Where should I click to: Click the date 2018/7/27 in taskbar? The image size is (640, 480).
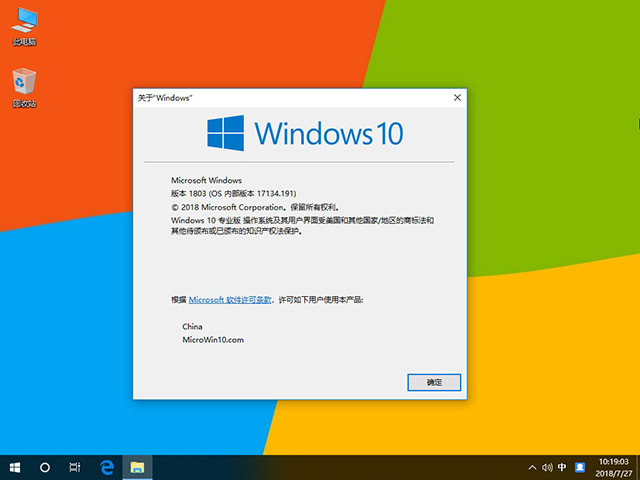point(613,474)
